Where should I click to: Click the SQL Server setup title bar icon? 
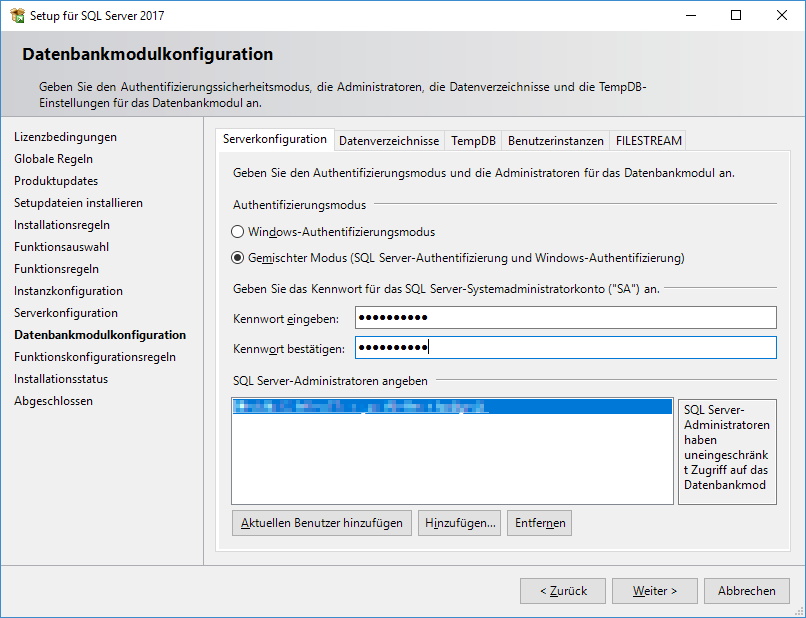coord(17,15)
